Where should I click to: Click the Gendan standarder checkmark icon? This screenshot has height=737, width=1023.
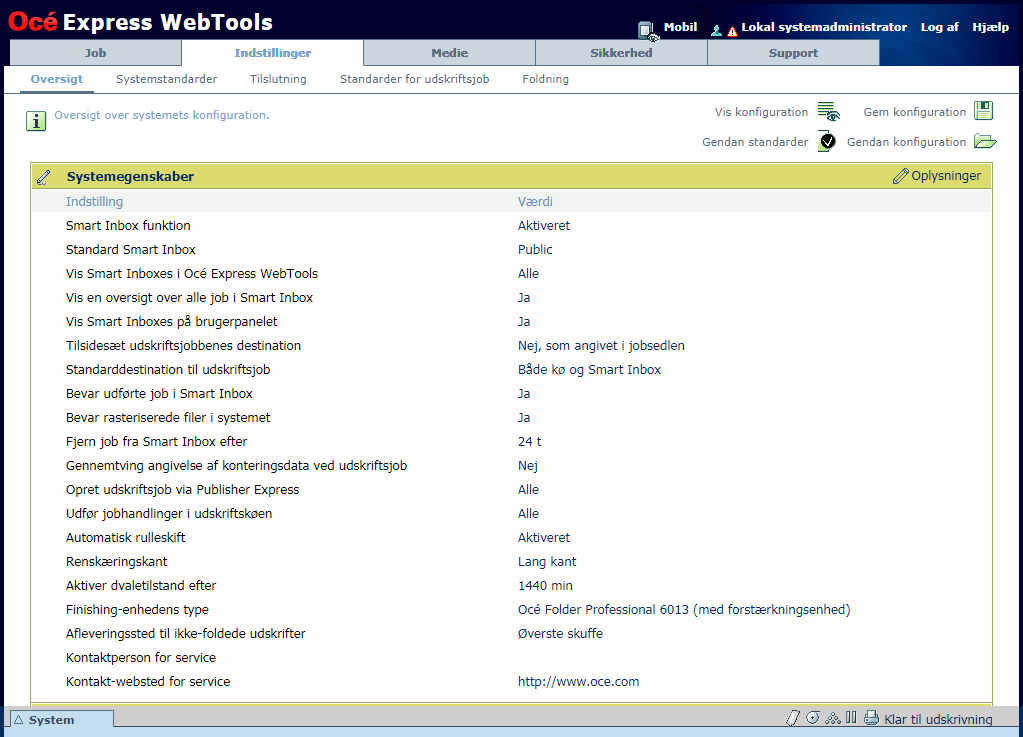[x=827, y=142]
